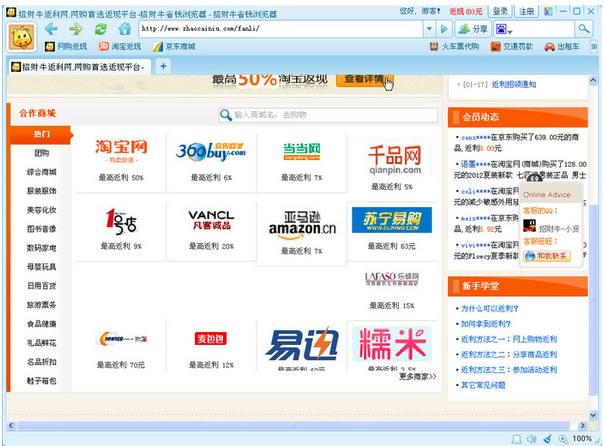Click the browser back arrow button

tap(51, 29)
